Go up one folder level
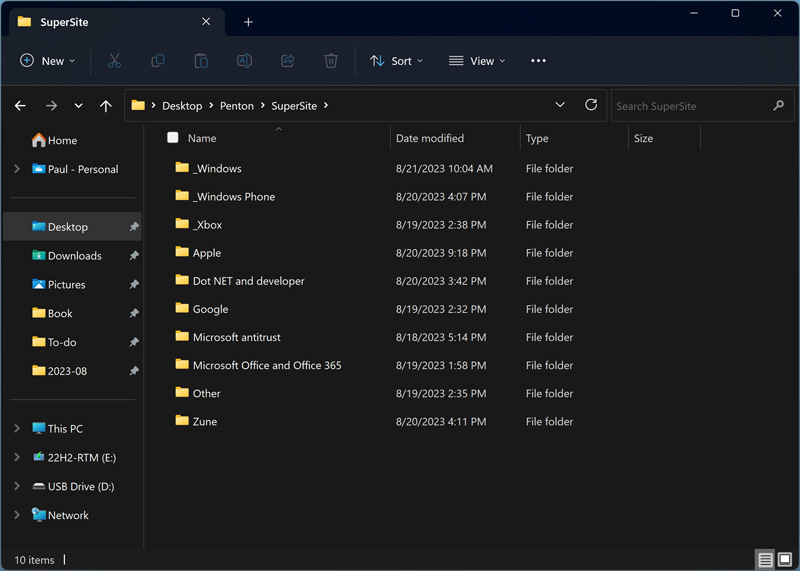The height and width of the screenshot is (571, 800). point(106,106)
